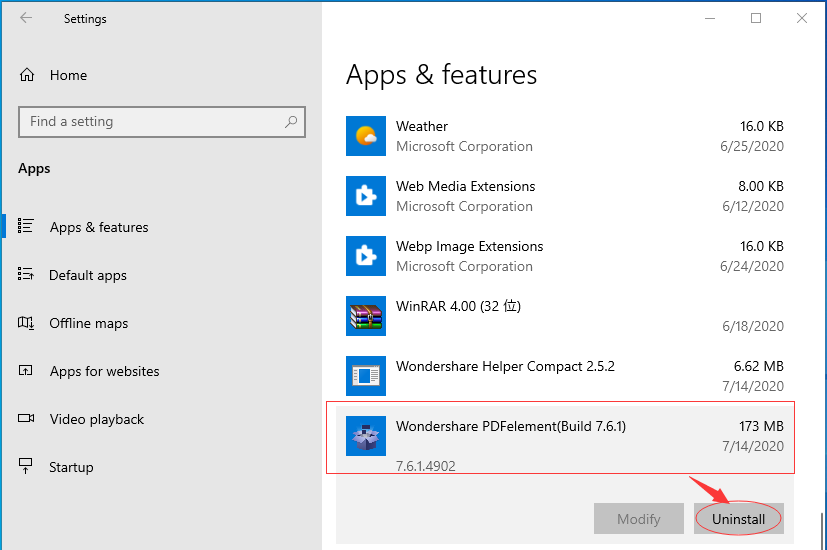Minimize the Settings window
The width and height of the screenshot is (827, 550).
(x=710, y=18)
